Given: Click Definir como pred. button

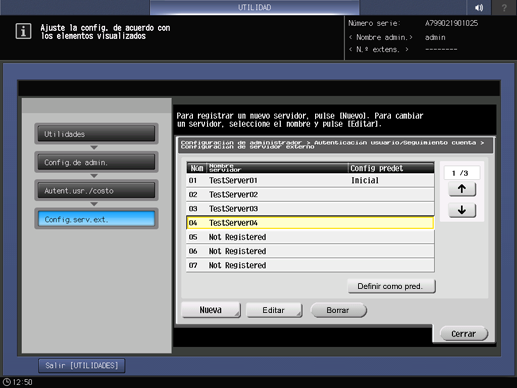Looking at the screenshot, I should (391, 286).
